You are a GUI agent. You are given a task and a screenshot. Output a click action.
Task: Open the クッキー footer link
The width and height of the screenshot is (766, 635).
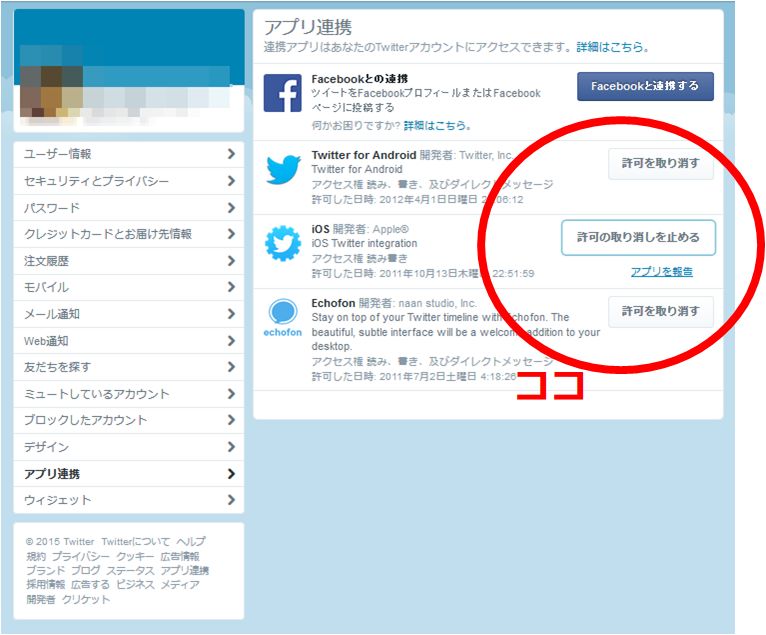[x=135, y=556]
